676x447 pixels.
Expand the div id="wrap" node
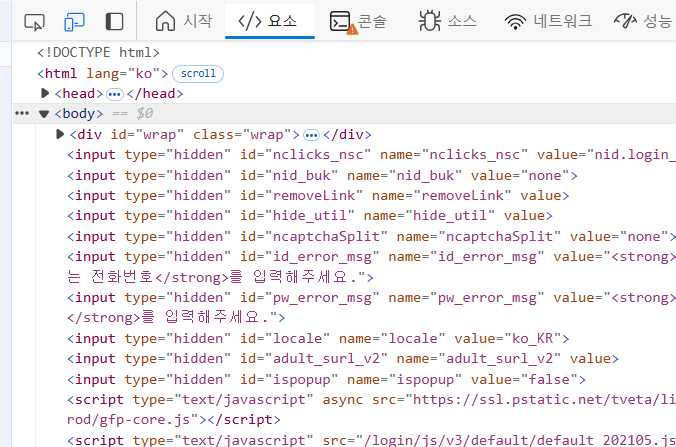pyautogui.click(x=60, y=134)
